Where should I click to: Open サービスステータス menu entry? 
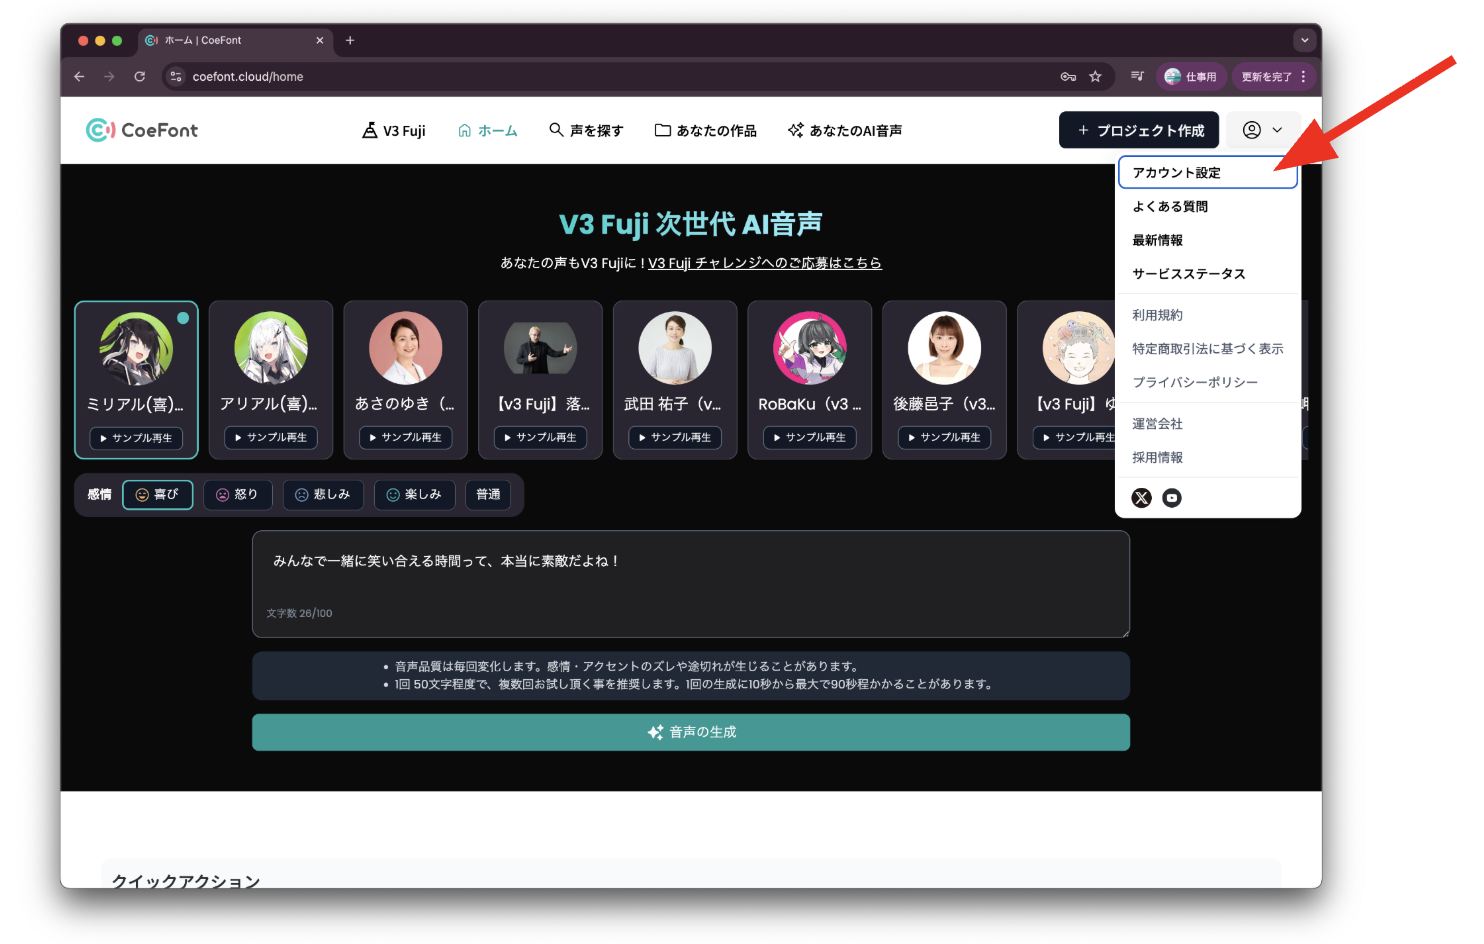tap(1188, 273)
